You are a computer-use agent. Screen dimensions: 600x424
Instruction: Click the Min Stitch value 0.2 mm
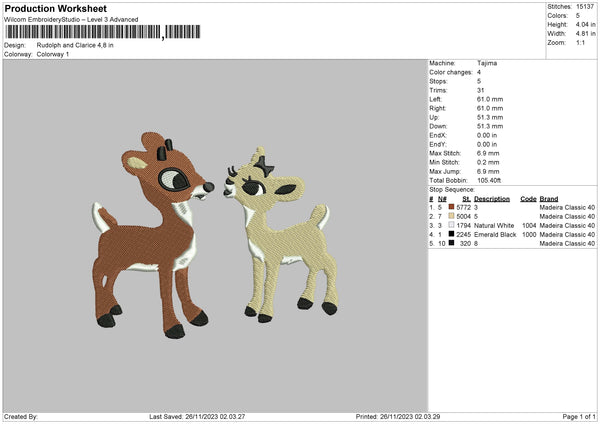coord(488,162)
